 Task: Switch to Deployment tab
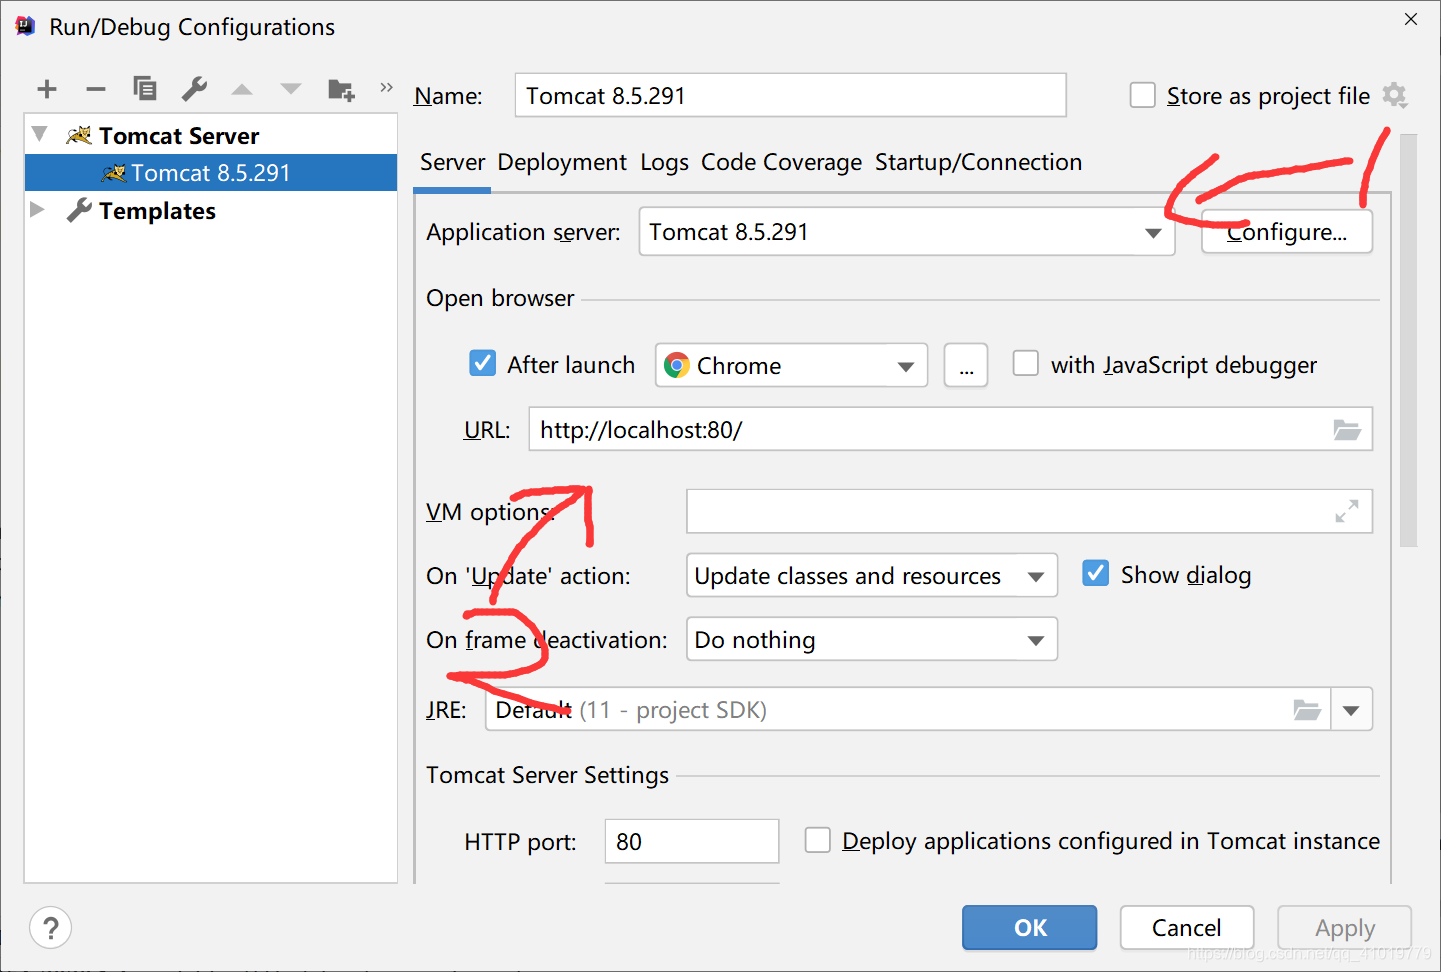coord(562,162)
